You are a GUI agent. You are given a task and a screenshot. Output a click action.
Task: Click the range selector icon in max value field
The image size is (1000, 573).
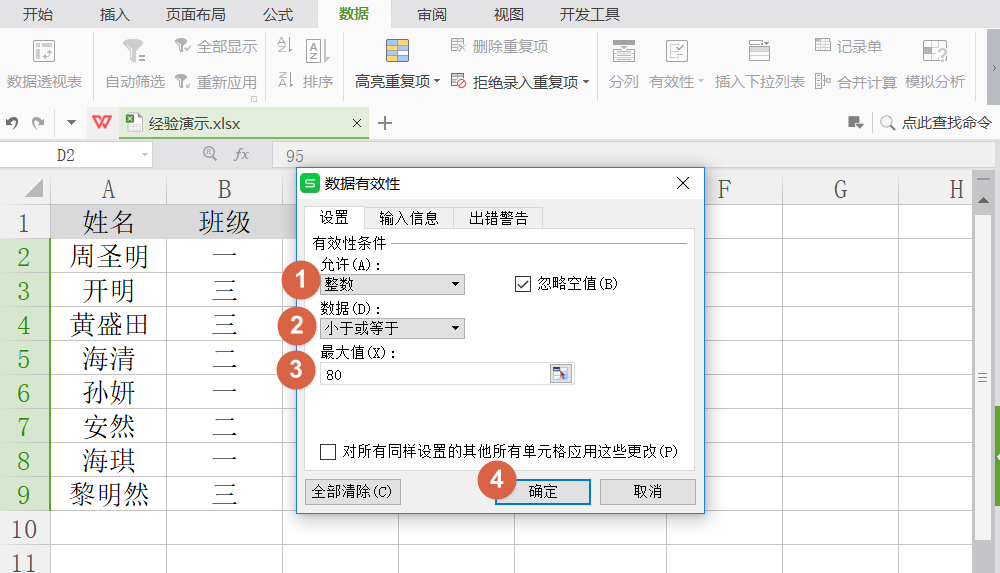(561, 374)
